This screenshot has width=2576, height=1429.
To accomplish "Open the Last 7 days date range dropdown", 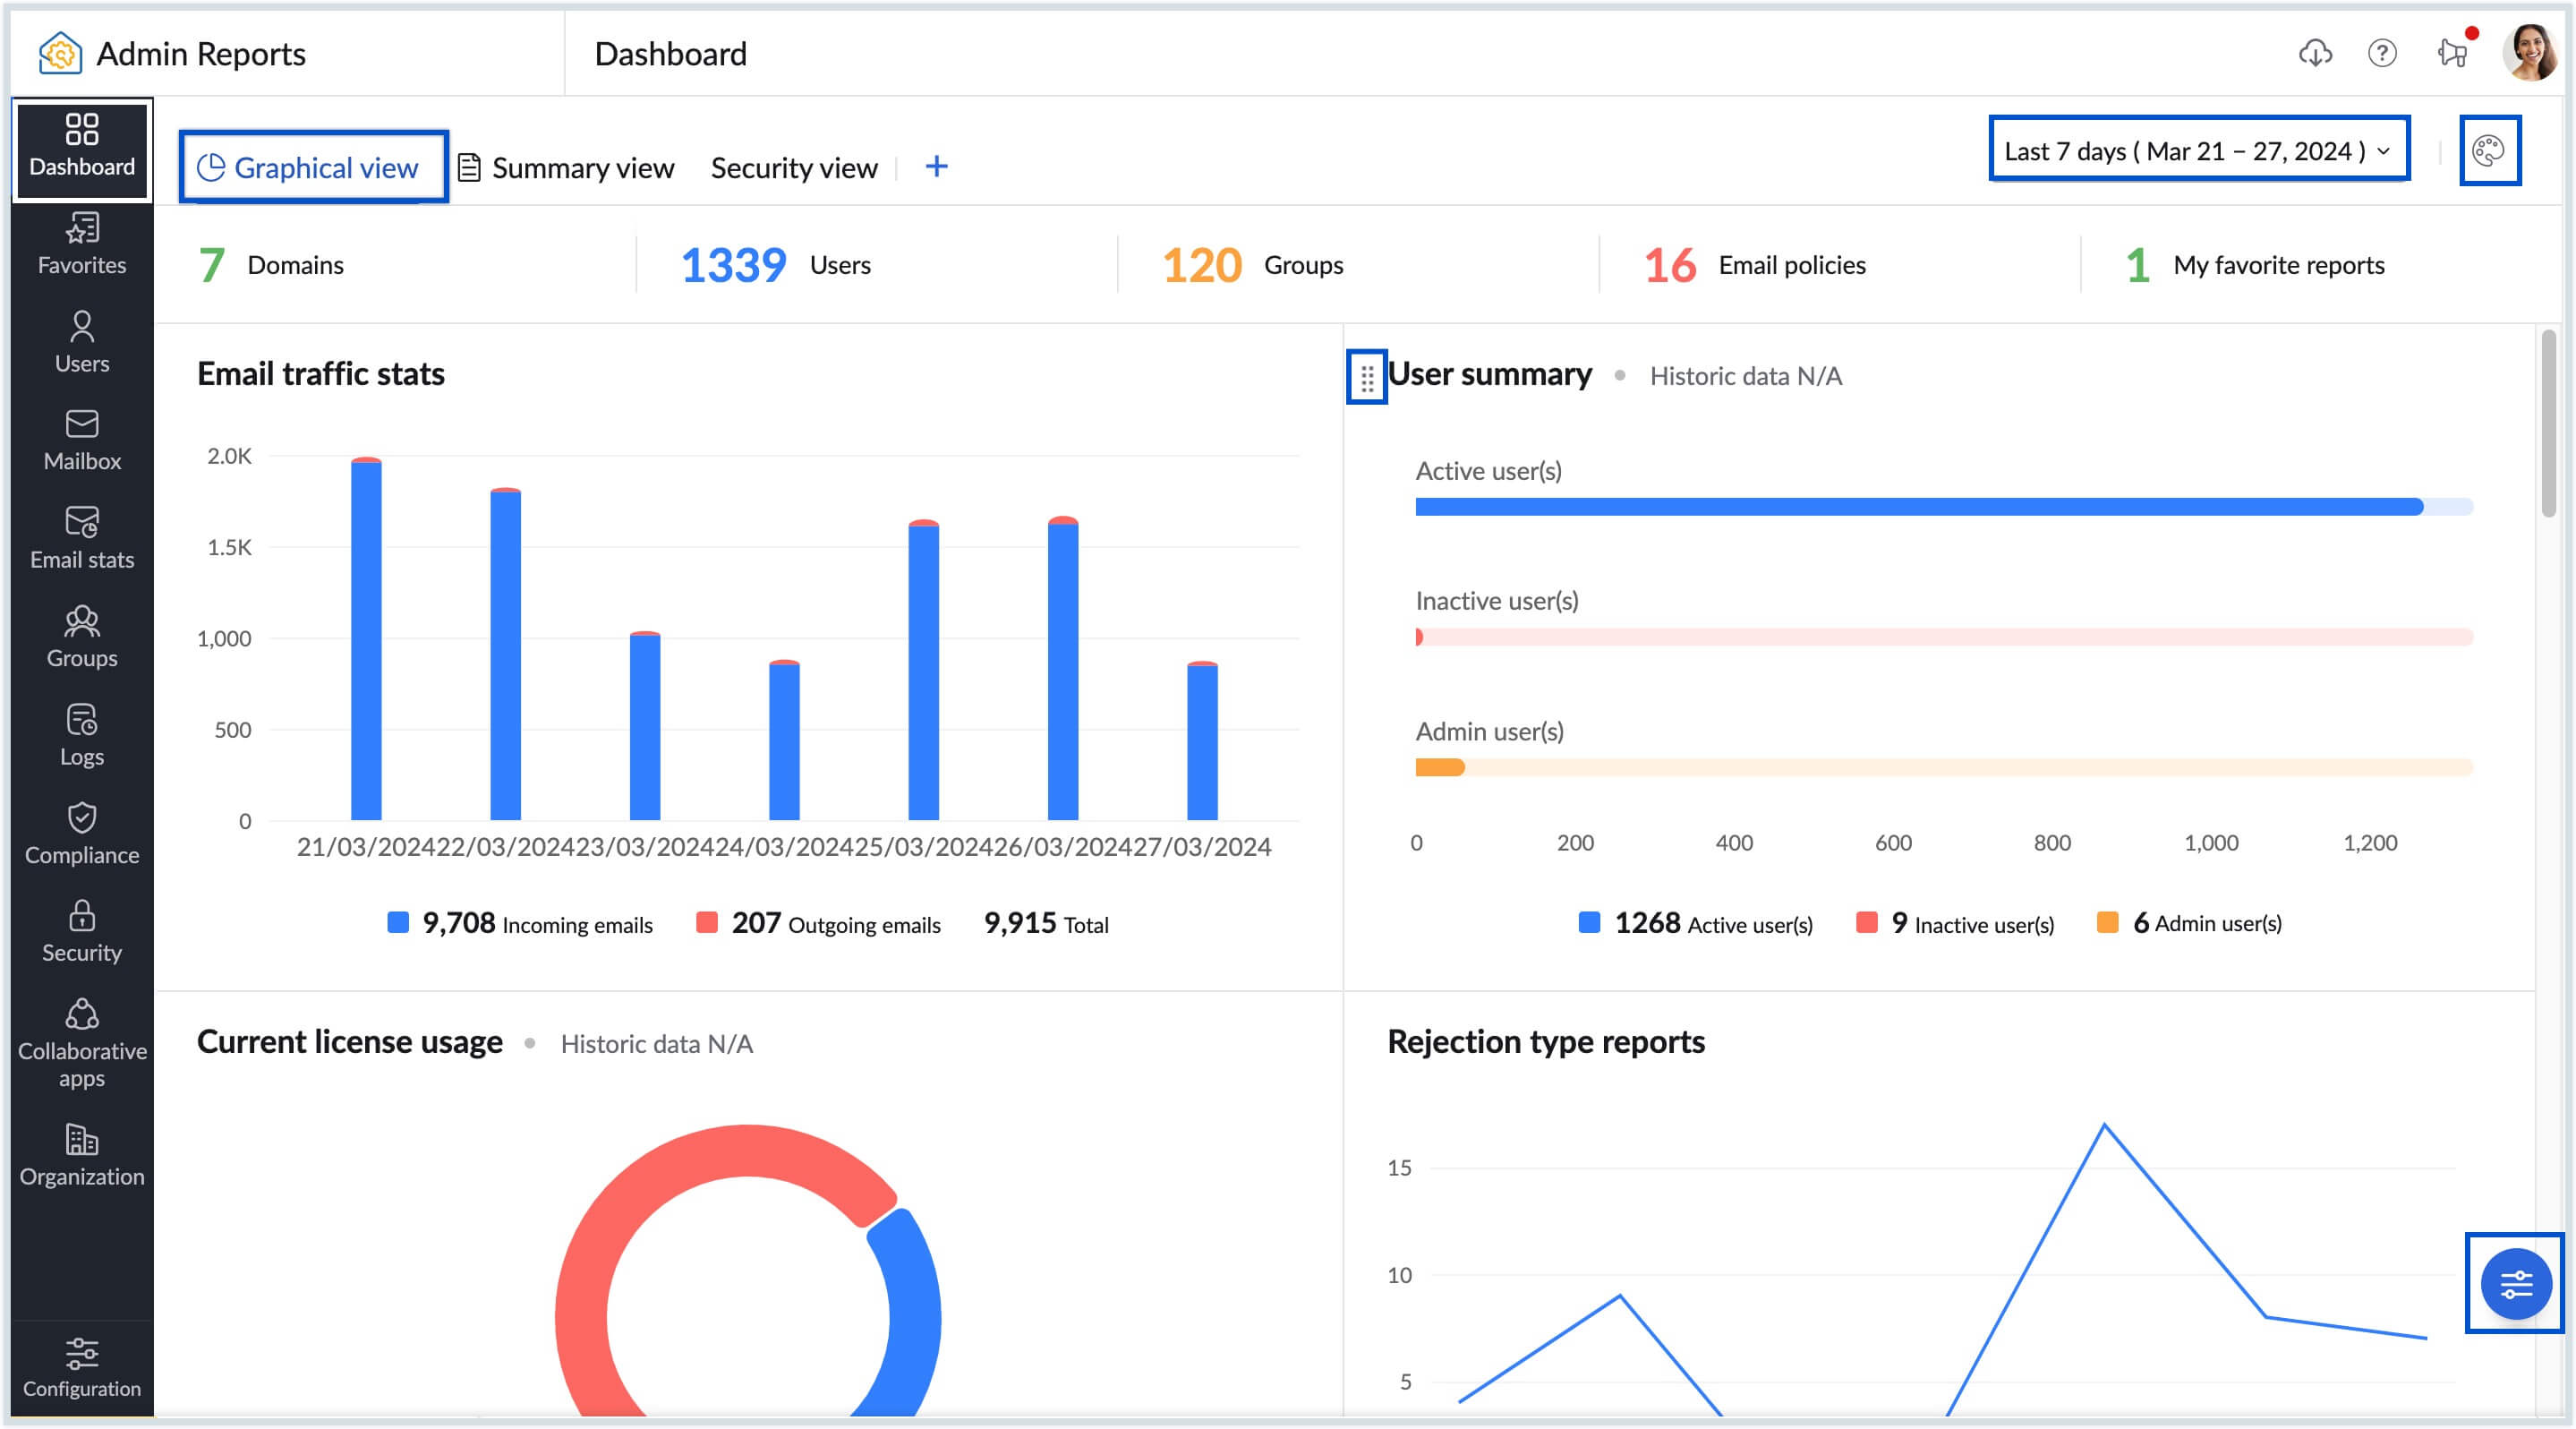I will (2198, 150).
